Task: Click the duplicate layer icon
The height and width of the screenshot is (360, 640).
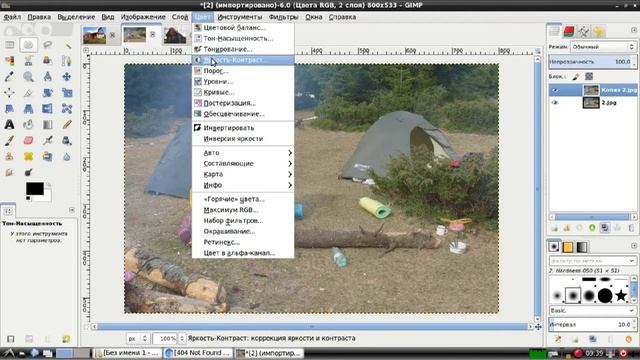Action: (x=604, y=228)
